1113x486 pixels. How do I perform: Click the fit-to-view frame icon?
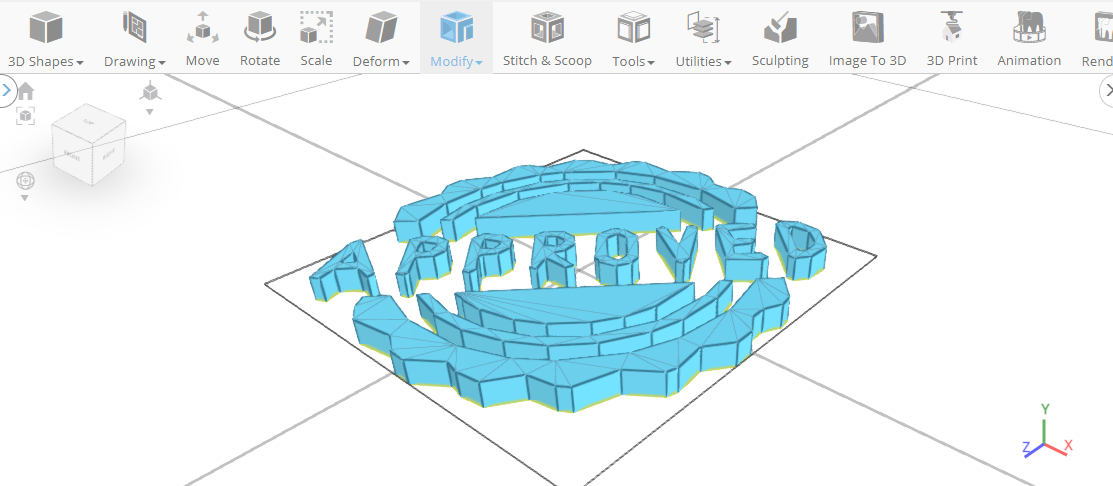tap(26, 116)
